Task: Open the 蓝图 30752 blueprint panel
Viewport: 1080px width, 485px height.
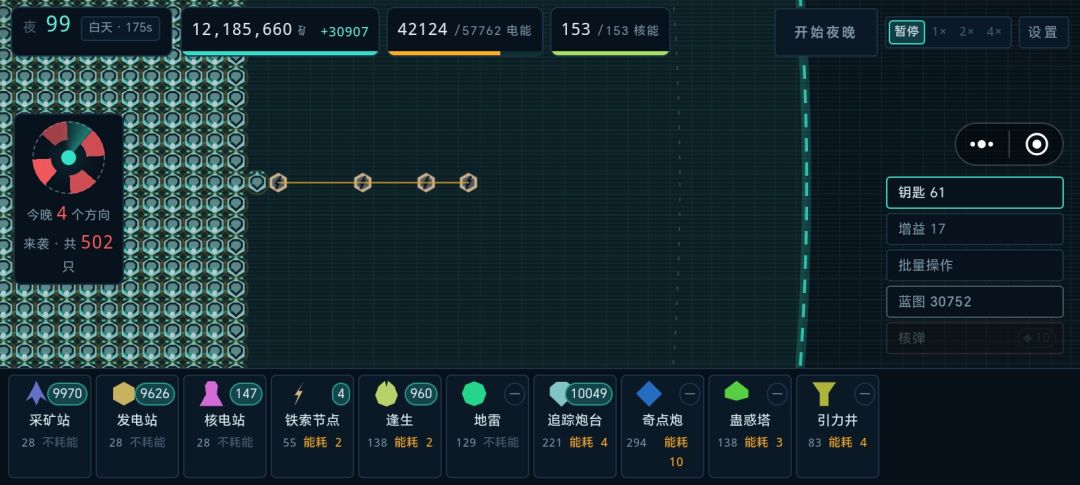Action: (x=975, y=302)
